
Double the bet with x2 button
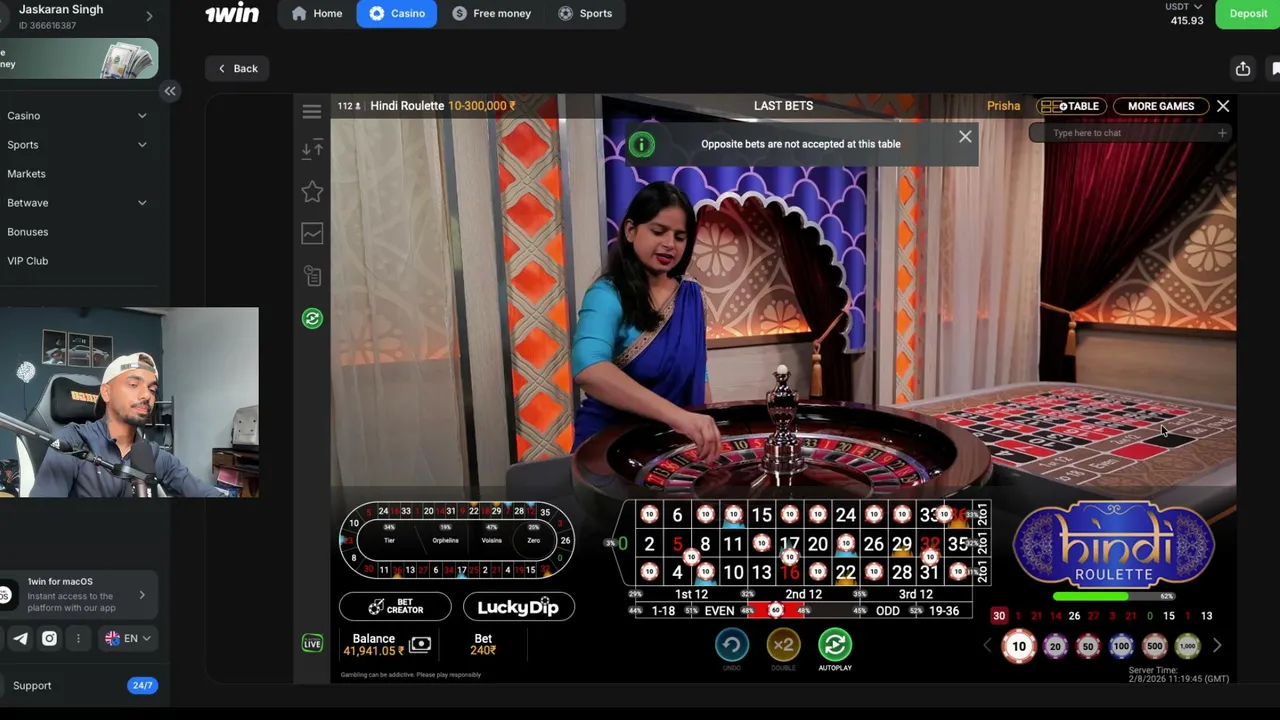click(x=783, y=646)
